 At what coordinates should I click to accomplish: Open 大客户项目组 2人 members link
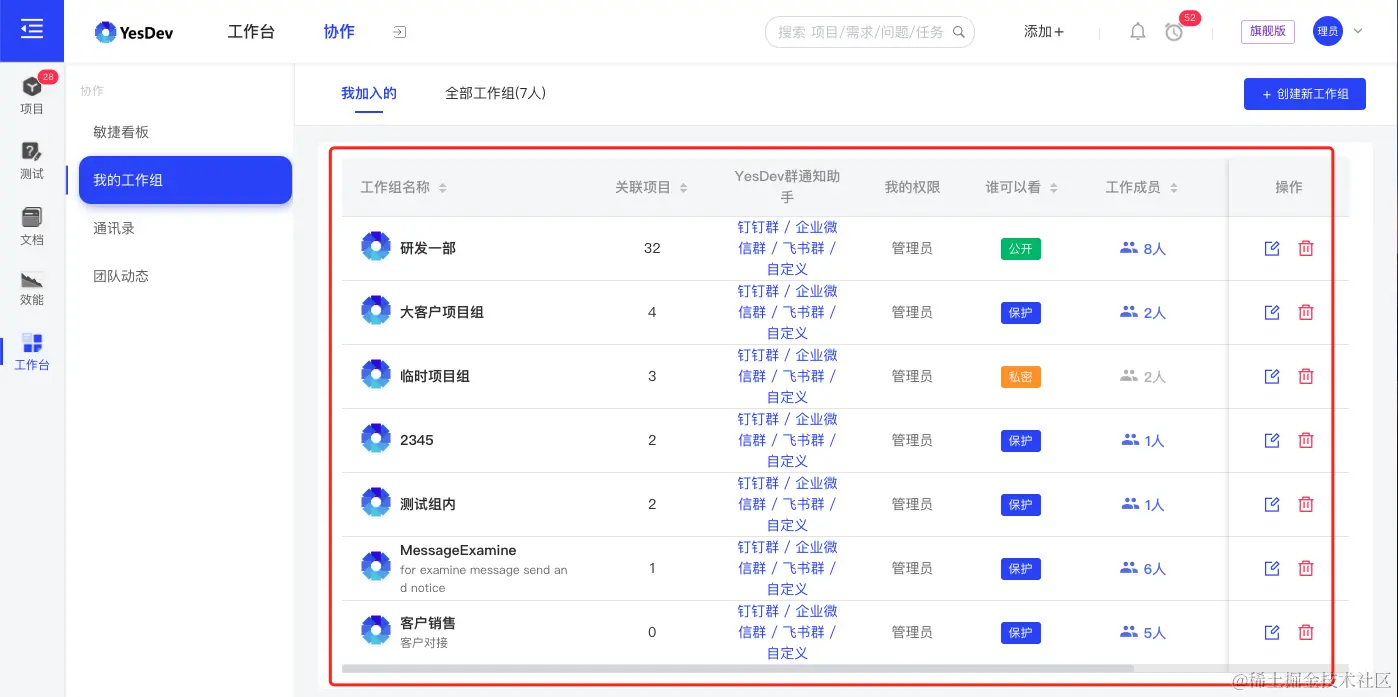click(x=1143, y=312)
